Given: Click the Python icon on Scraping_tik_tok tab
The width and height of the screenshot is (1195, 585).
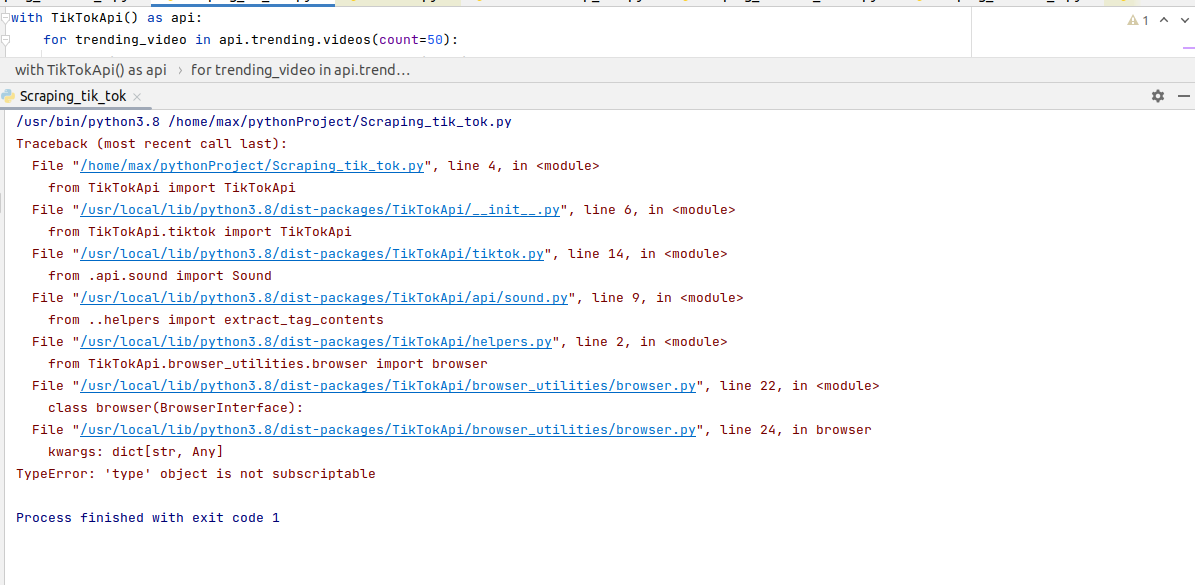Looking at the screenshot, I should click(8, 96).
